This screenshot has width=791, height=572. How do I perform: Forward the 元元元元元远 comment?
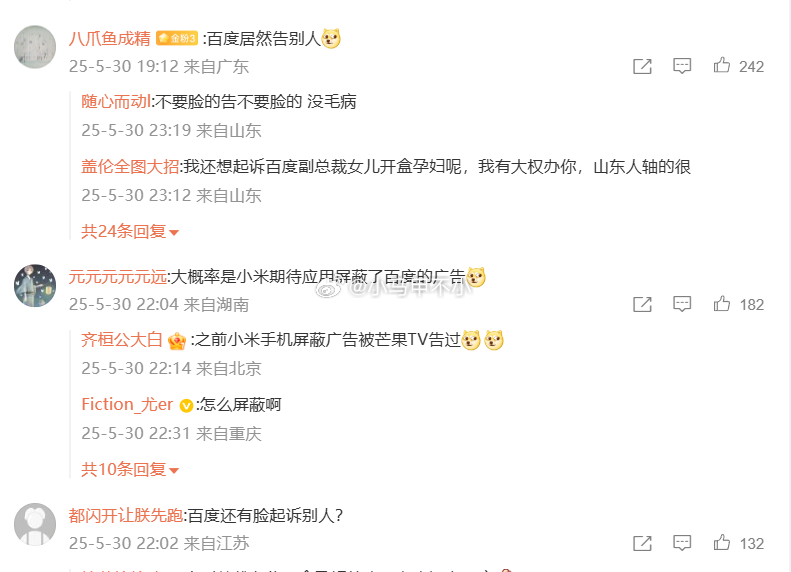tap(642, 304)
